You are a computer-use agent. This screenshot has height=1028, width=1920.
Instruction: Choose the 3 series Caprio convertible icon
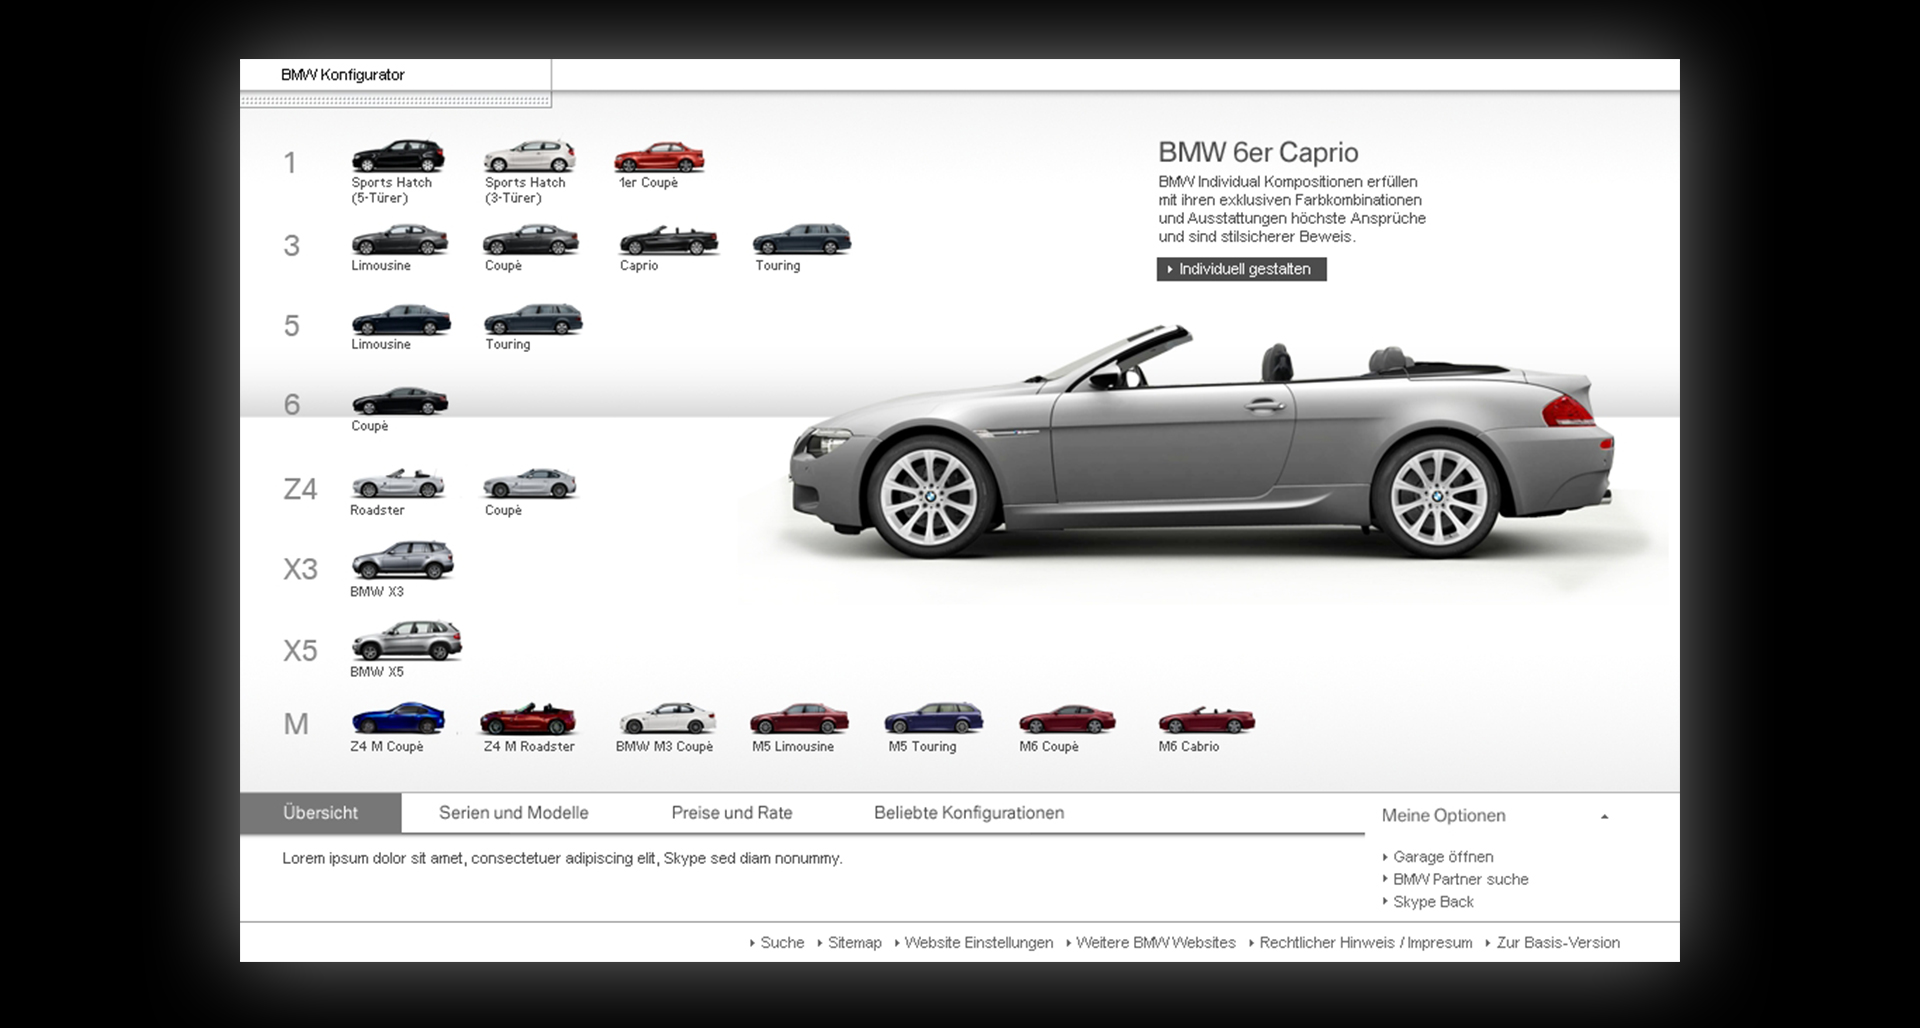668,241
